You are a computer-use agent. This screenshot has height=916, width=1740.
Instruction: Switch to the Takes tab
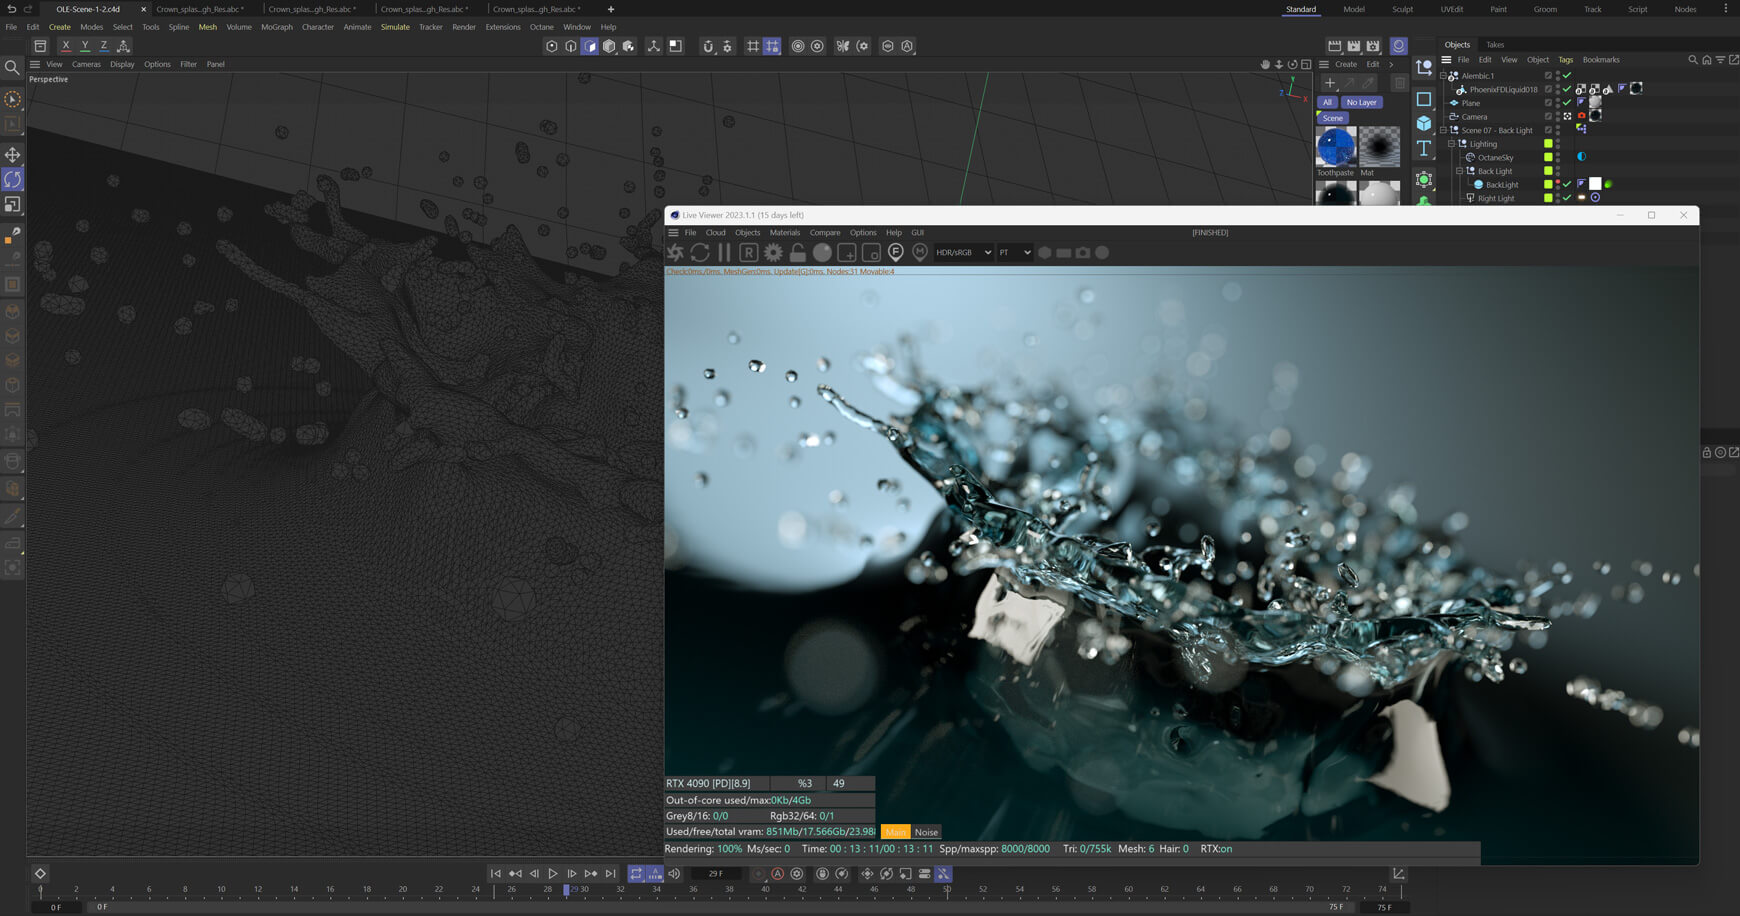tap(1495, 45)
